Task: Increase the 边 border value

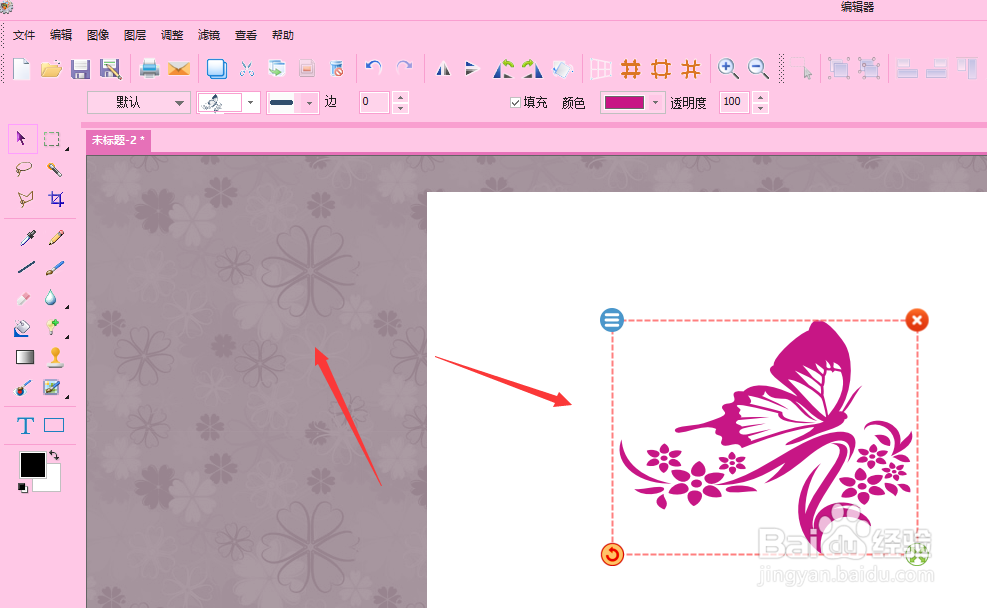Action: click(x=400, y=97)
